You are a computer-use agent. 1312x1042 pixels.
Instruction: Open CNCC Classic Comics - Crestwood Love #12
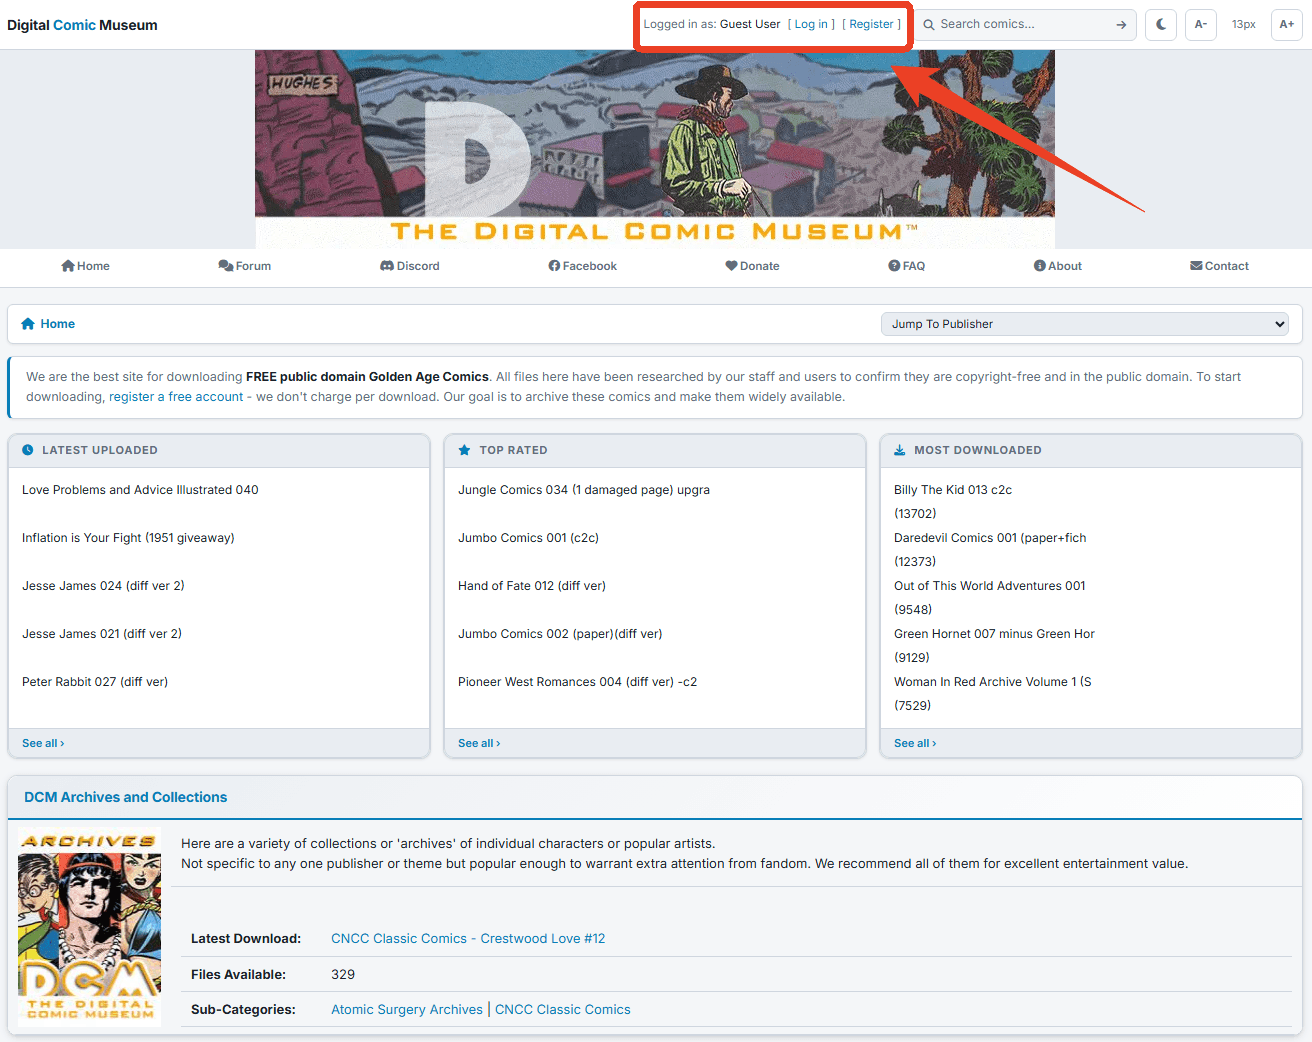[x=468, y=938]
